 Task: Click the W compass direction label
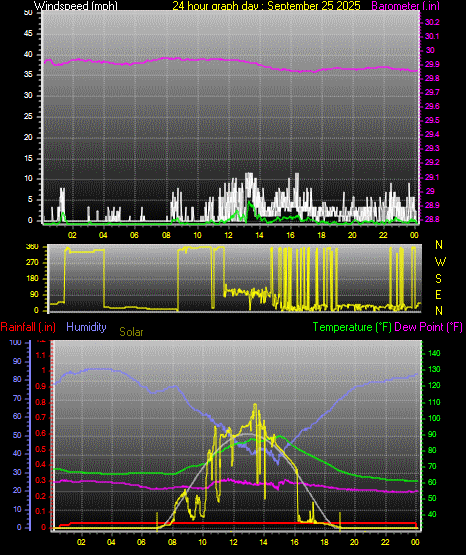440,262
